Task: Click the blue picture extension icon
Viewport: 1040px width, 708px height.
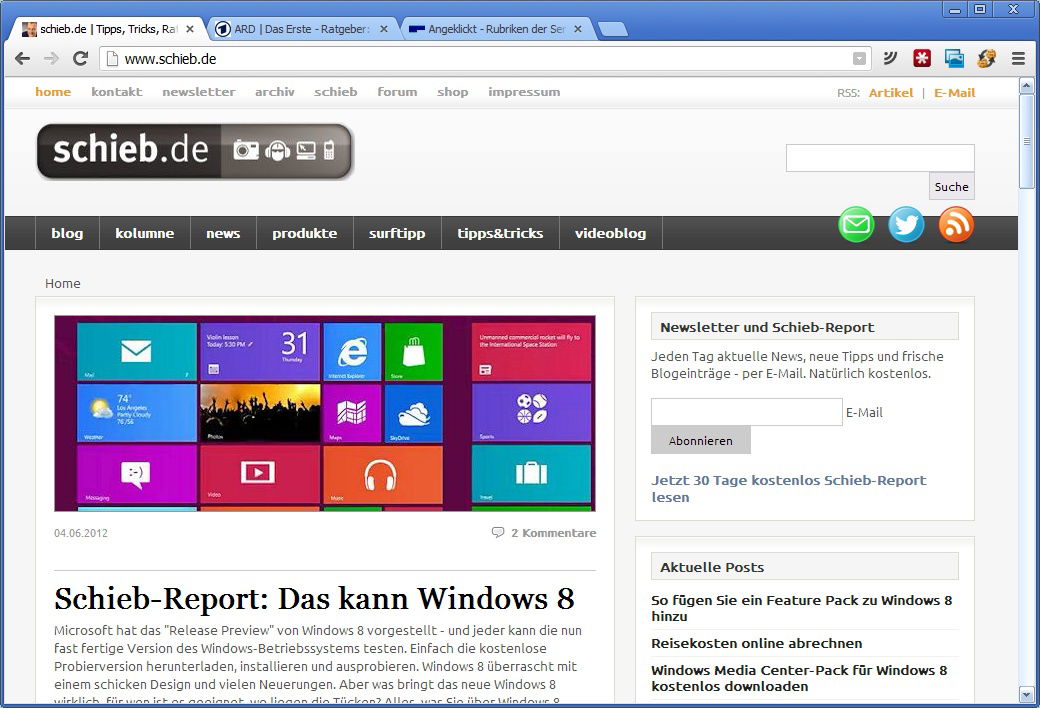Action: tap(954, 58)
